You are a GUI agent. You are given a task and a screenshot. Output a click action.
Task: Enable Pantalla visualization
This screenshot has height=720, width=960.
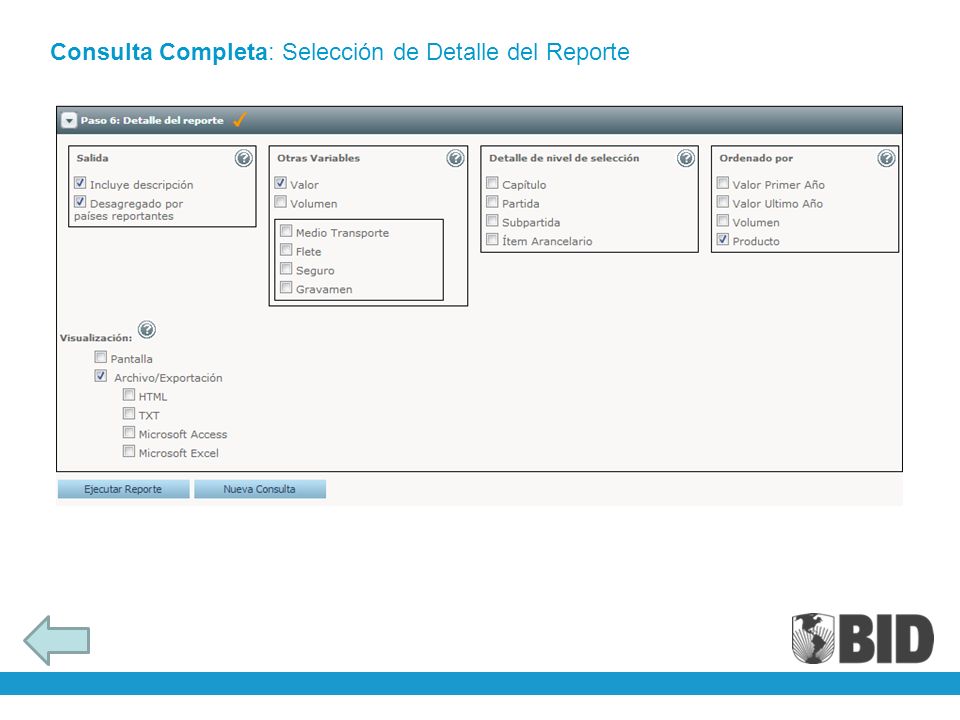click(101, 357)
